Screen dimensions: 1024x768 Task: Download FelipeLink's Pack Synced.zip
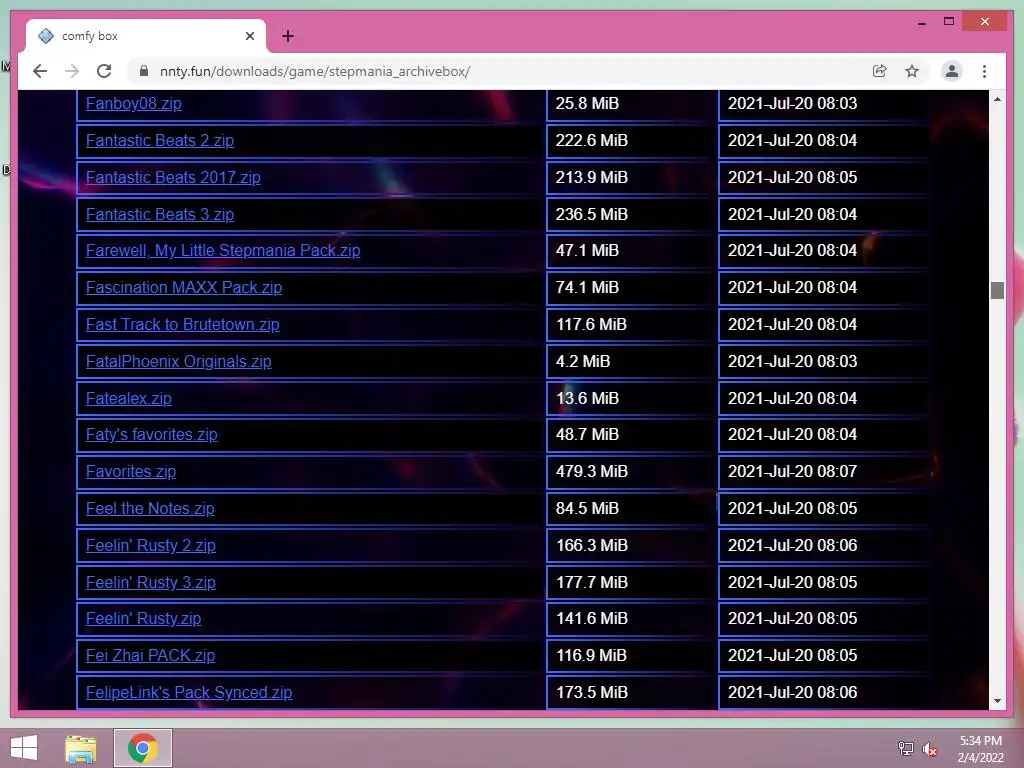pyautogui.click(x=189, y=692)
